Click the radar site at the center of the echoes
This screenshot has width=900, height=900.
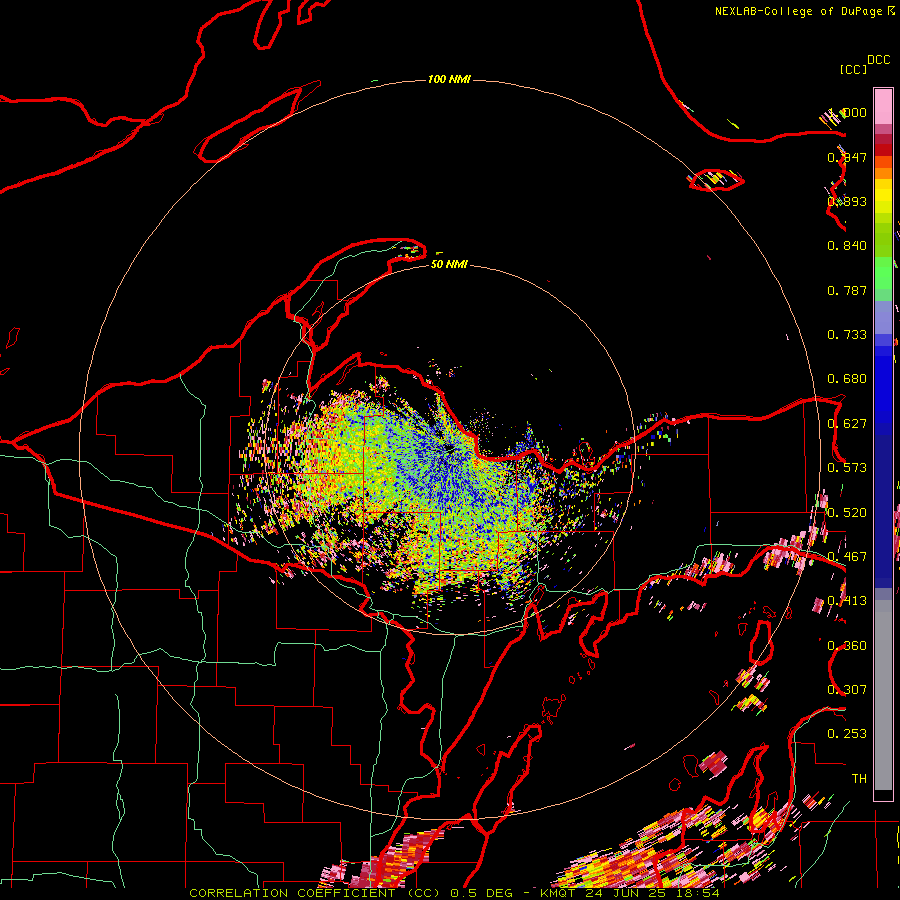tap(448, 447)
